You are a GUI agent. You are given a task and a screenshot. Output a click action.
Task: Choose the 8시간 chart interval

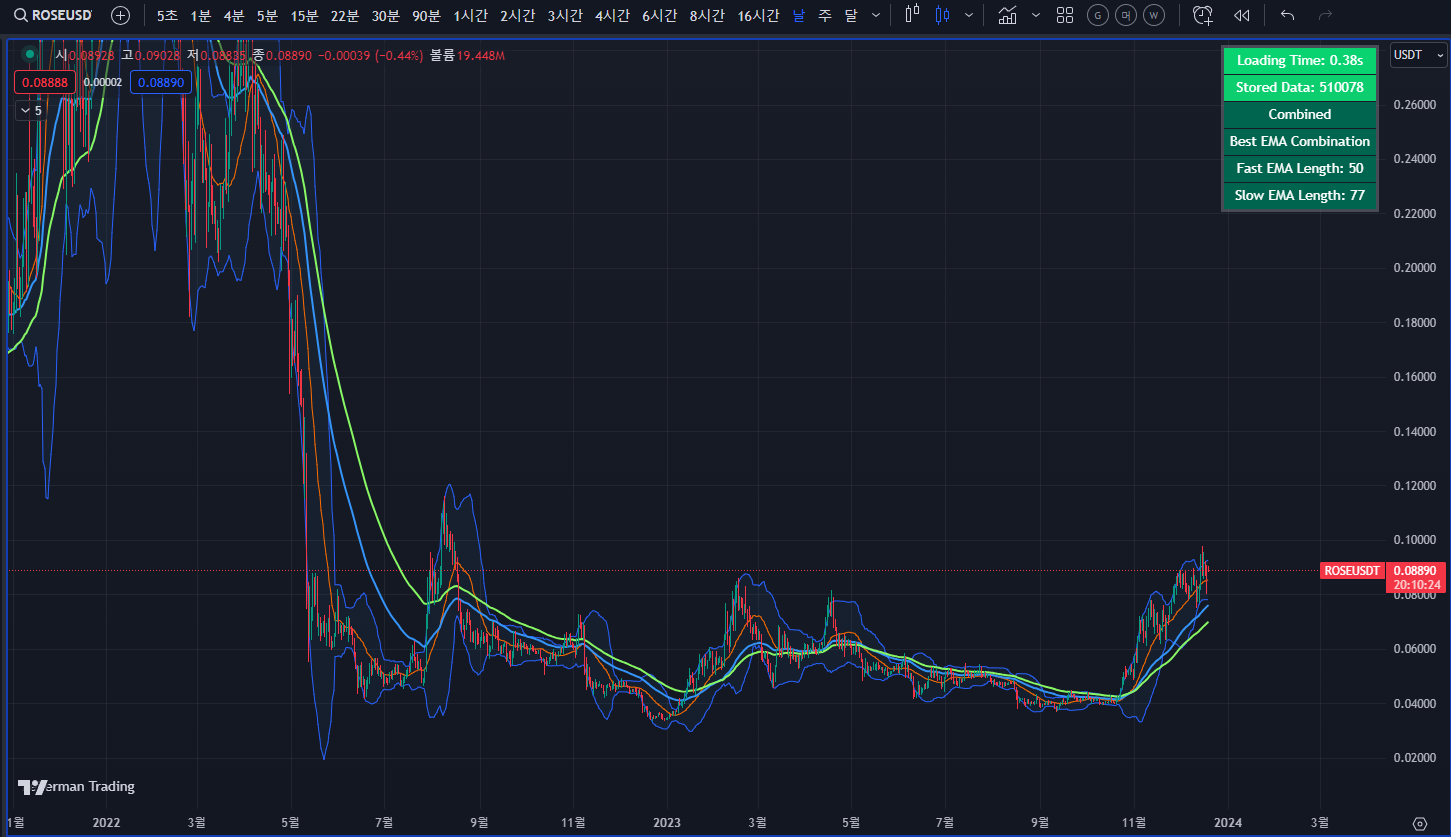pyautogui.click(x=706, y=15)
